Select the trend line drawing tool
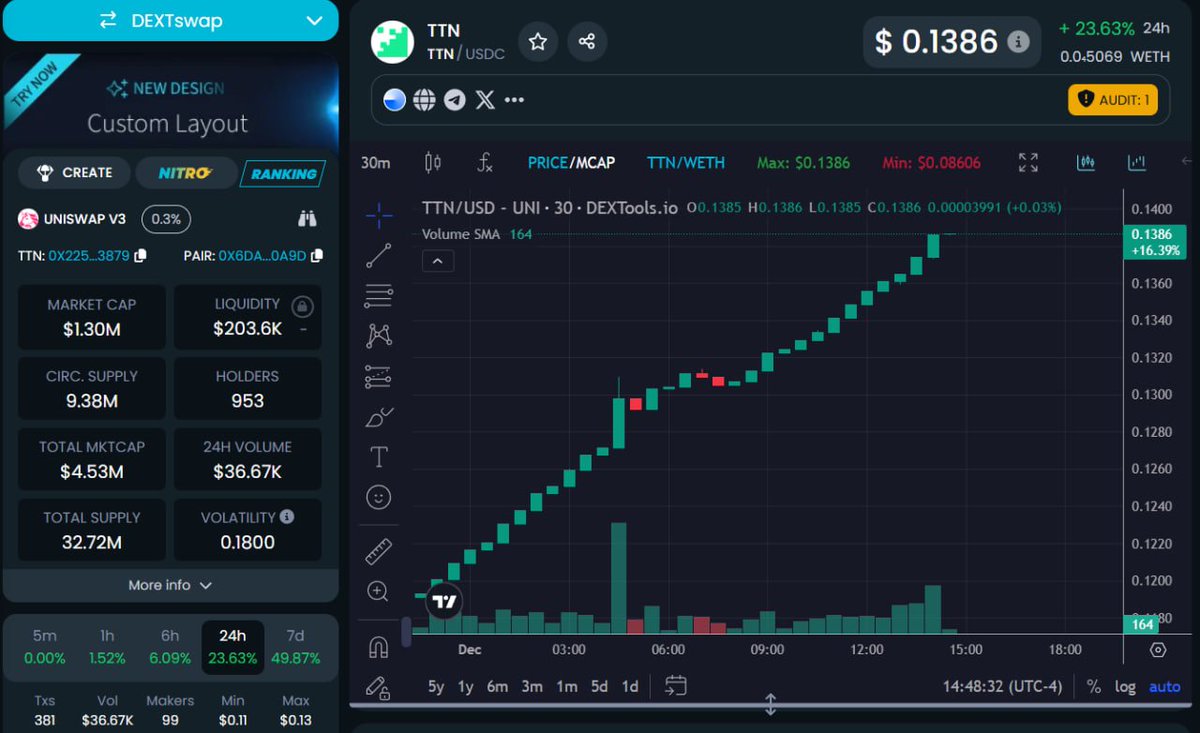The height and width of the screenshot is (733, 1200). pos(378,256)
